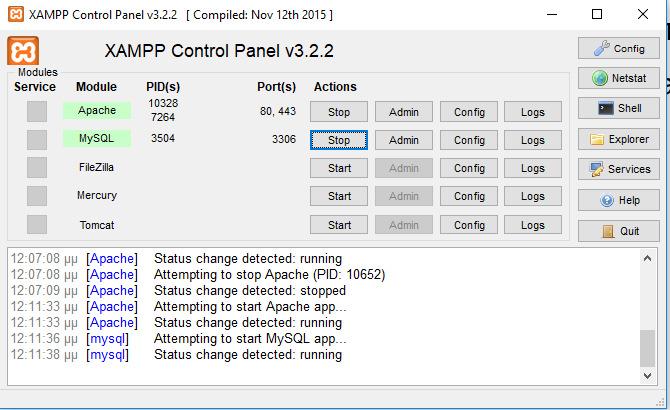Open the Apache Logs menu
The image size is (670, 410).
click(533, 112)
